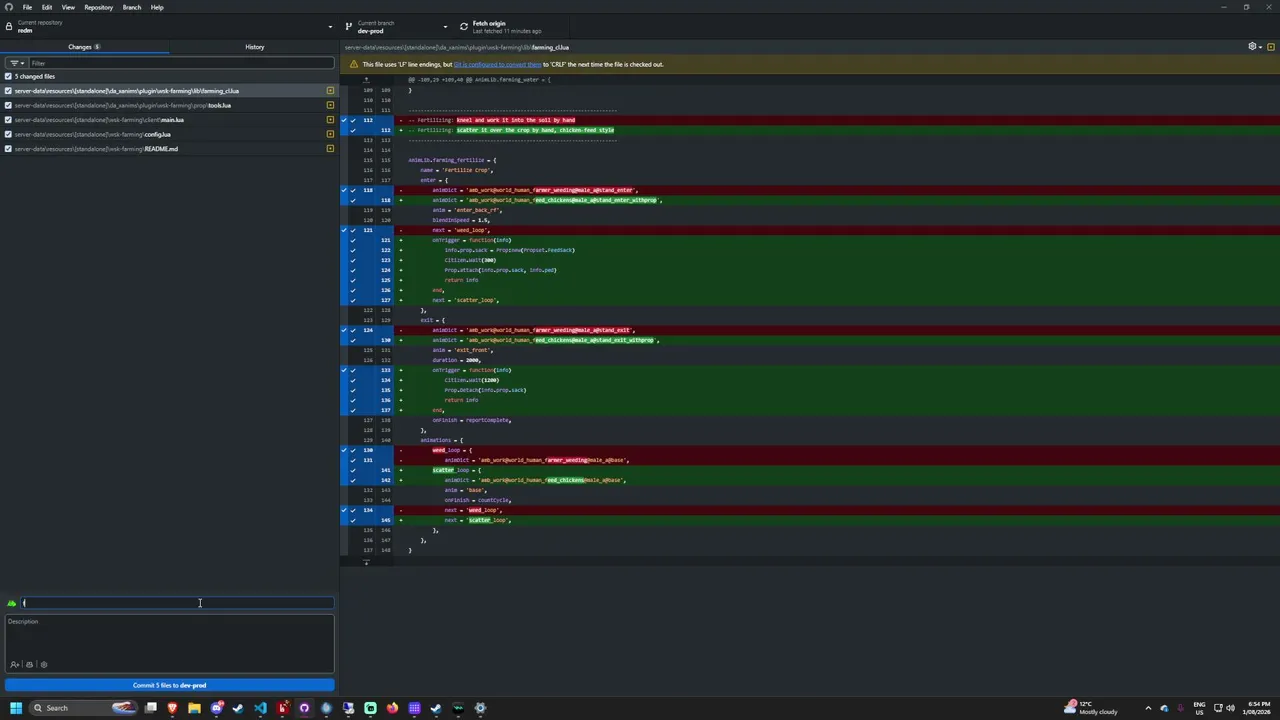Viewport: 1280px width, 720px height.
Task: Switch to the Changes tab
Action: (x=84, y=47)
